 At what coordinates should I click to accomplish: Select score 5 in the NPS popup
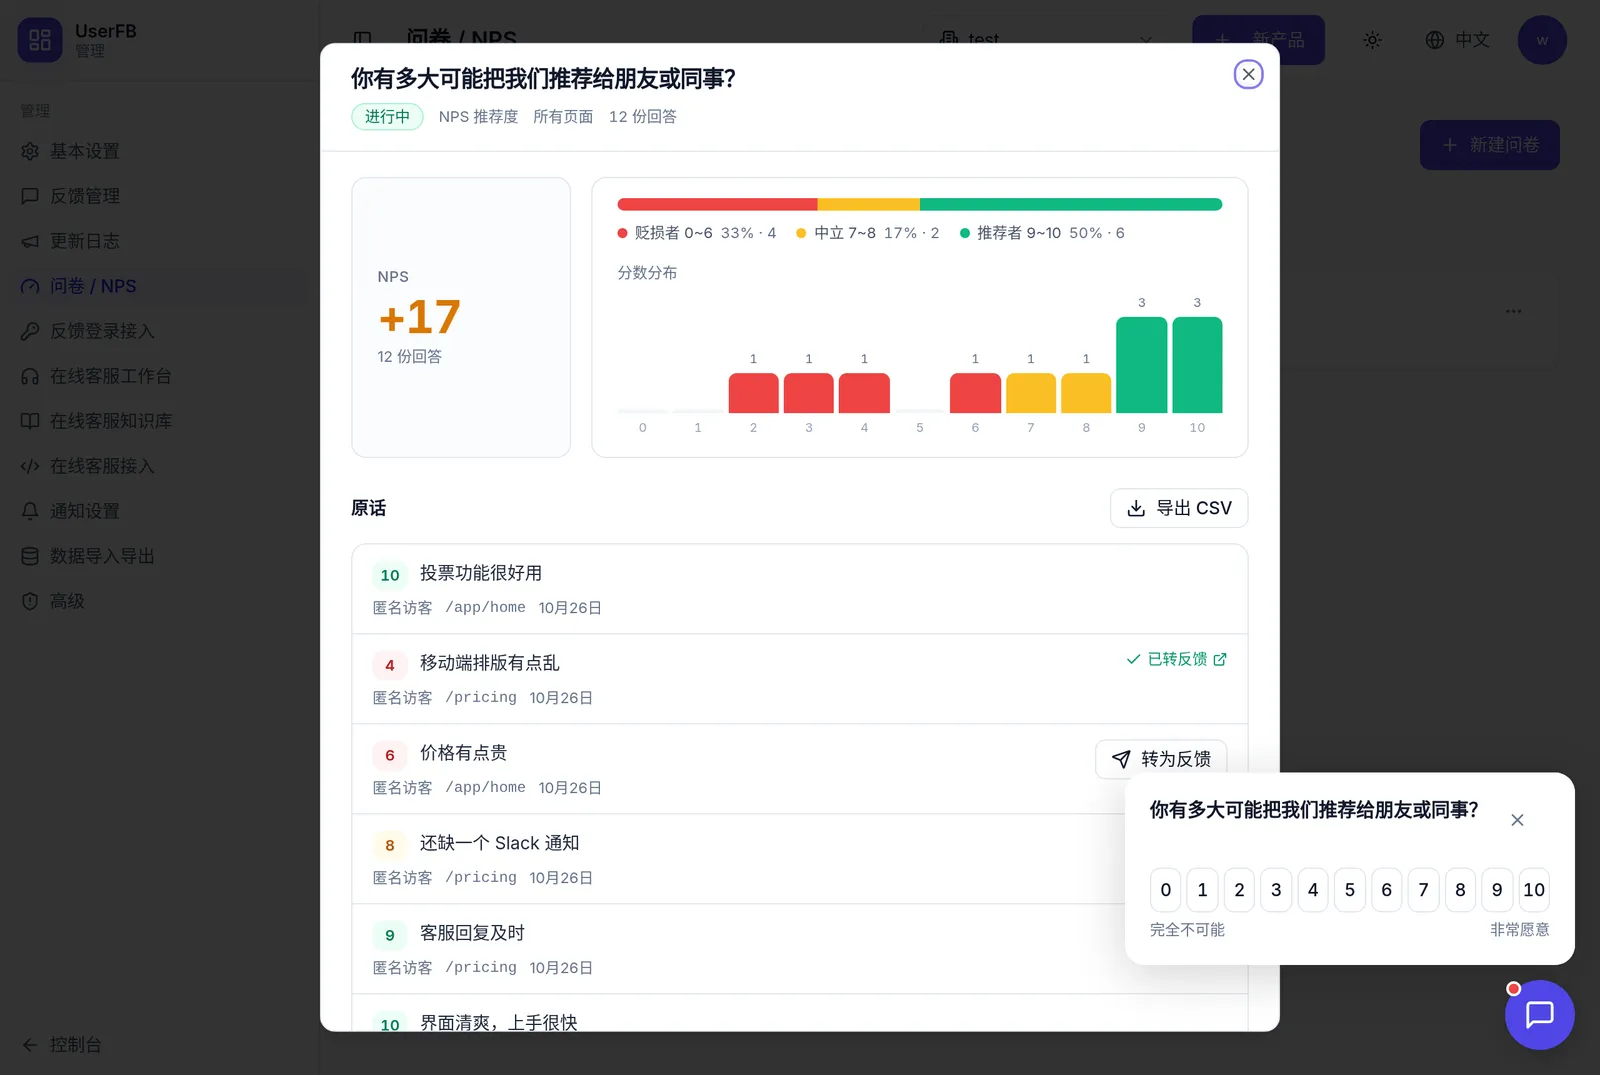point(1350,890)
